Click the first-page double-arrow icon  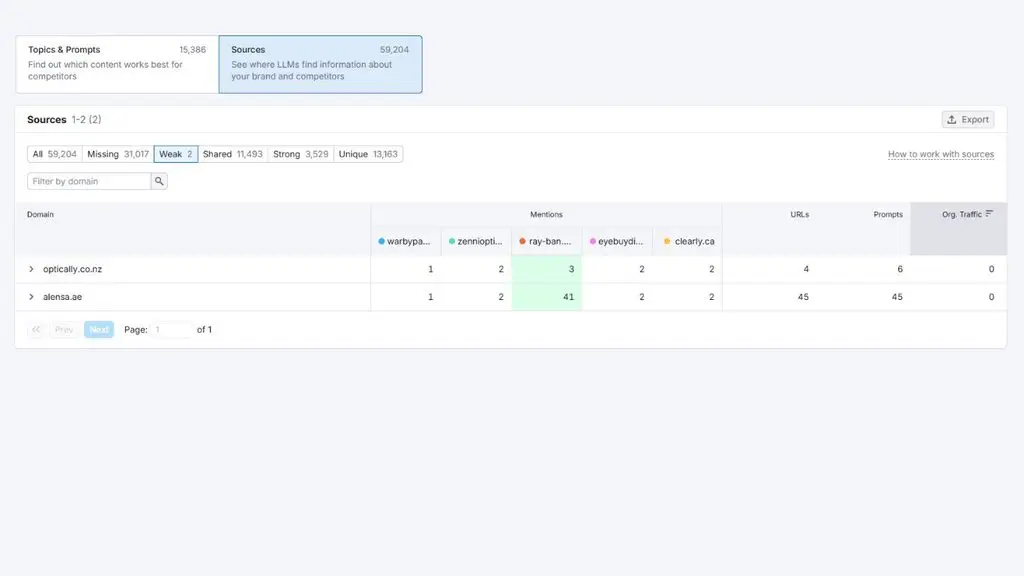point(36,330)
